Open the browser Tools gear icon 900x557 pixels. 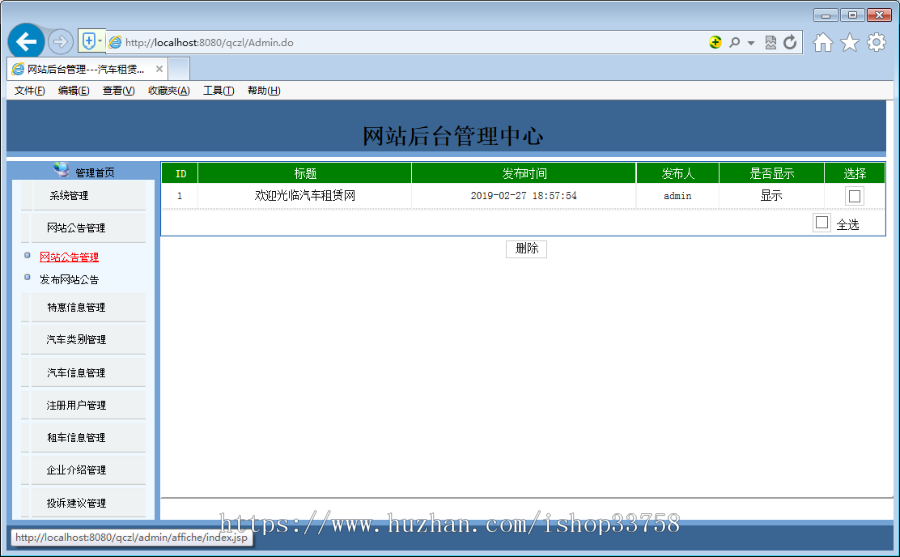pos(876,42)
